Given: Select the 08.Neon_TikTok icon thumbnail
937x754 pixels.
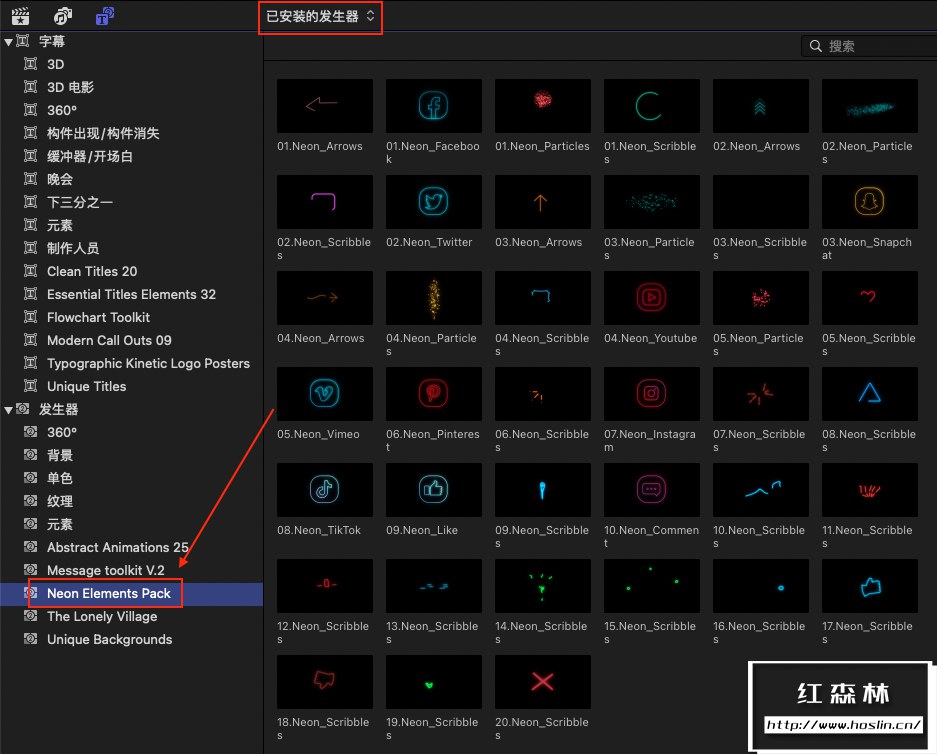Looking at the screenshot, I should (324, 490).
